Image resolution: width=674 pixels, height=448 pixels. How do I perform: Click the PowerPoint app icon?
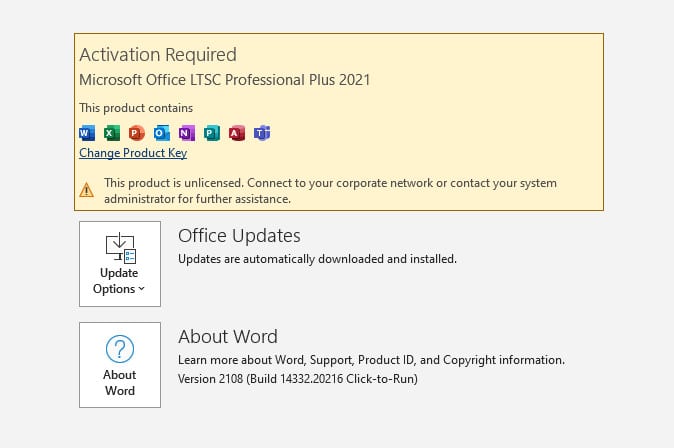[137, 133]
